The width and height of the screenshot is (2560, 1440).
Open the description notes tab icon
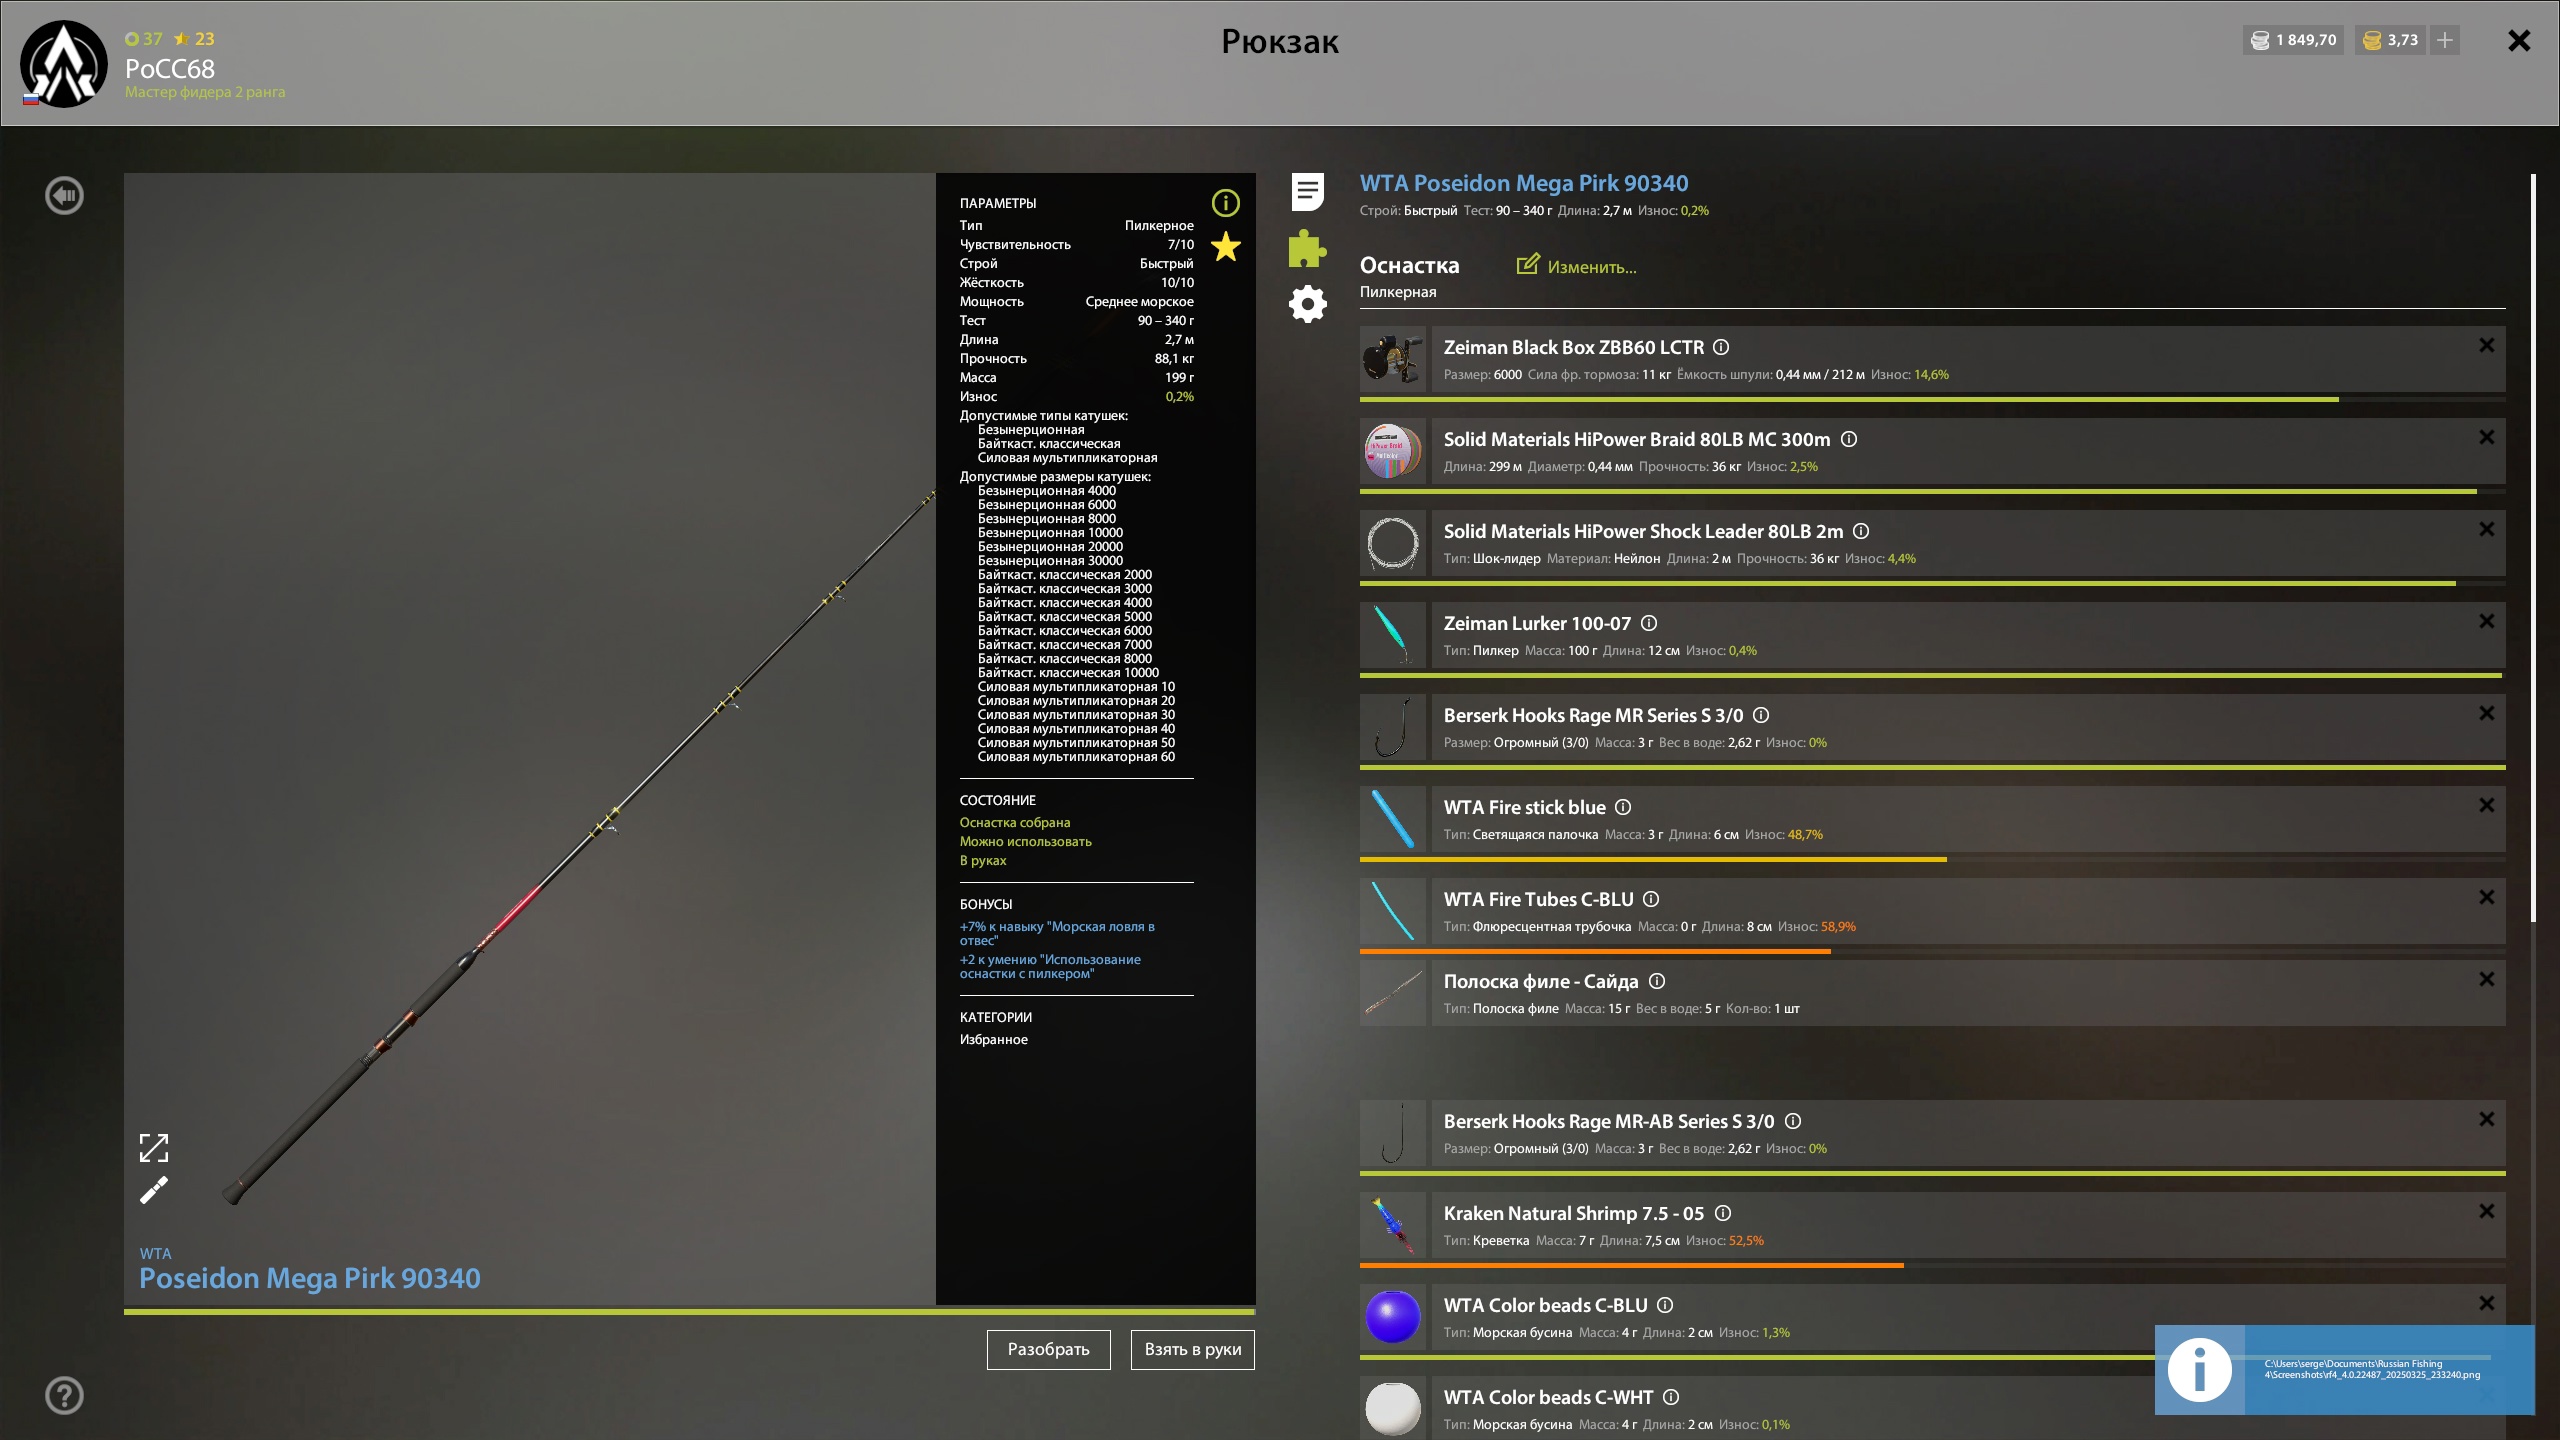[x=1308, y=192]
